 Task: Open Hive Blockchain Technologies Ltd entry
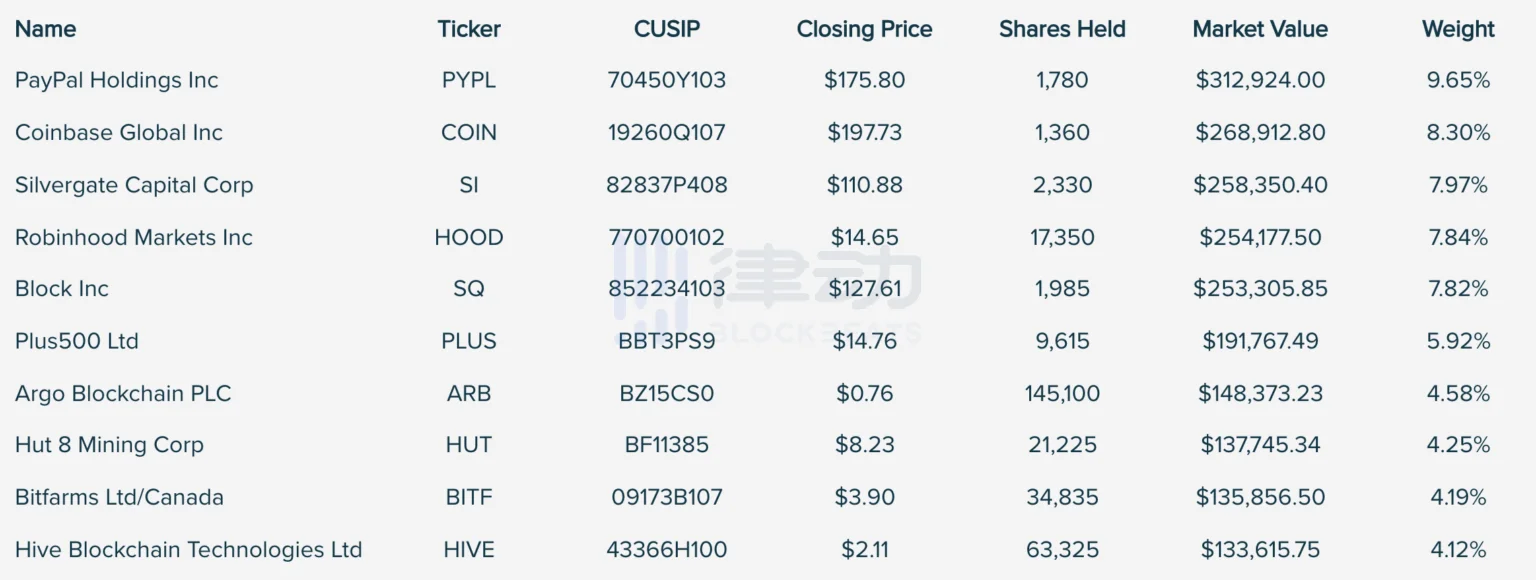tap(188, 549)
